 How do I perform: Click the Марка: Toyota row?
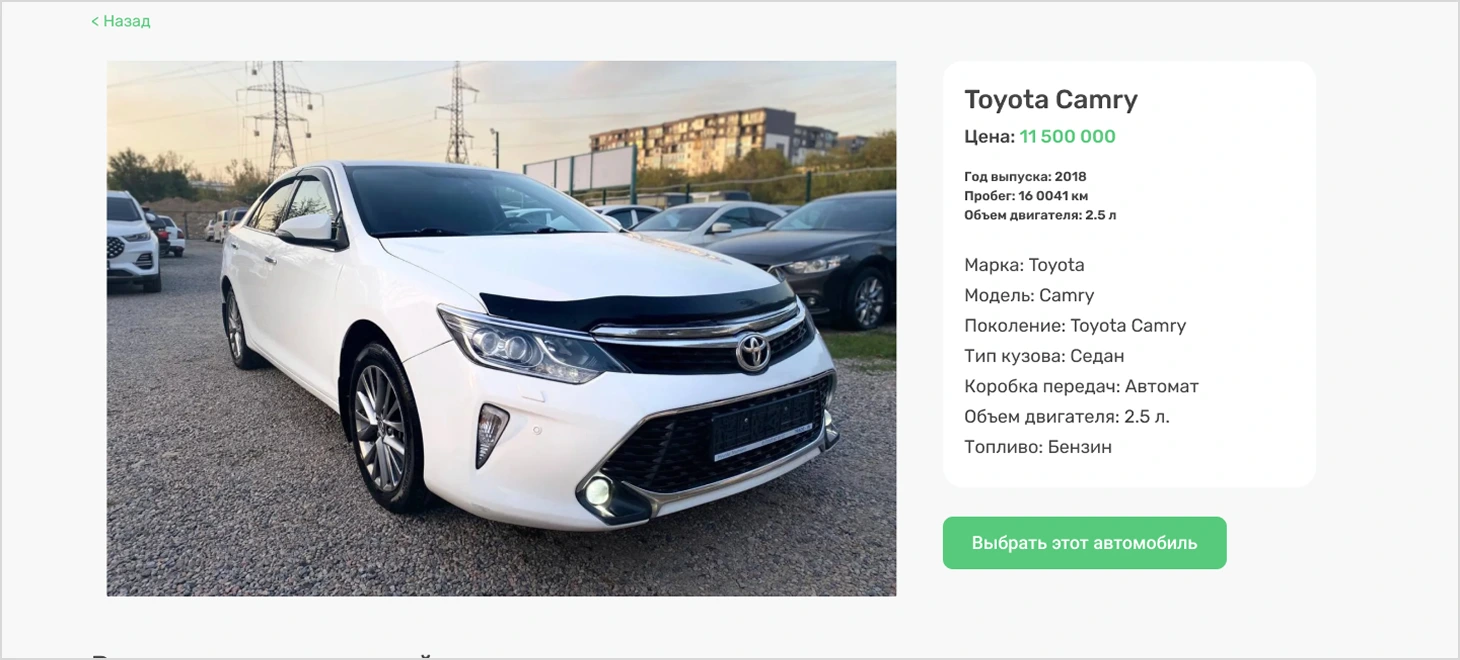(1024, 265)
